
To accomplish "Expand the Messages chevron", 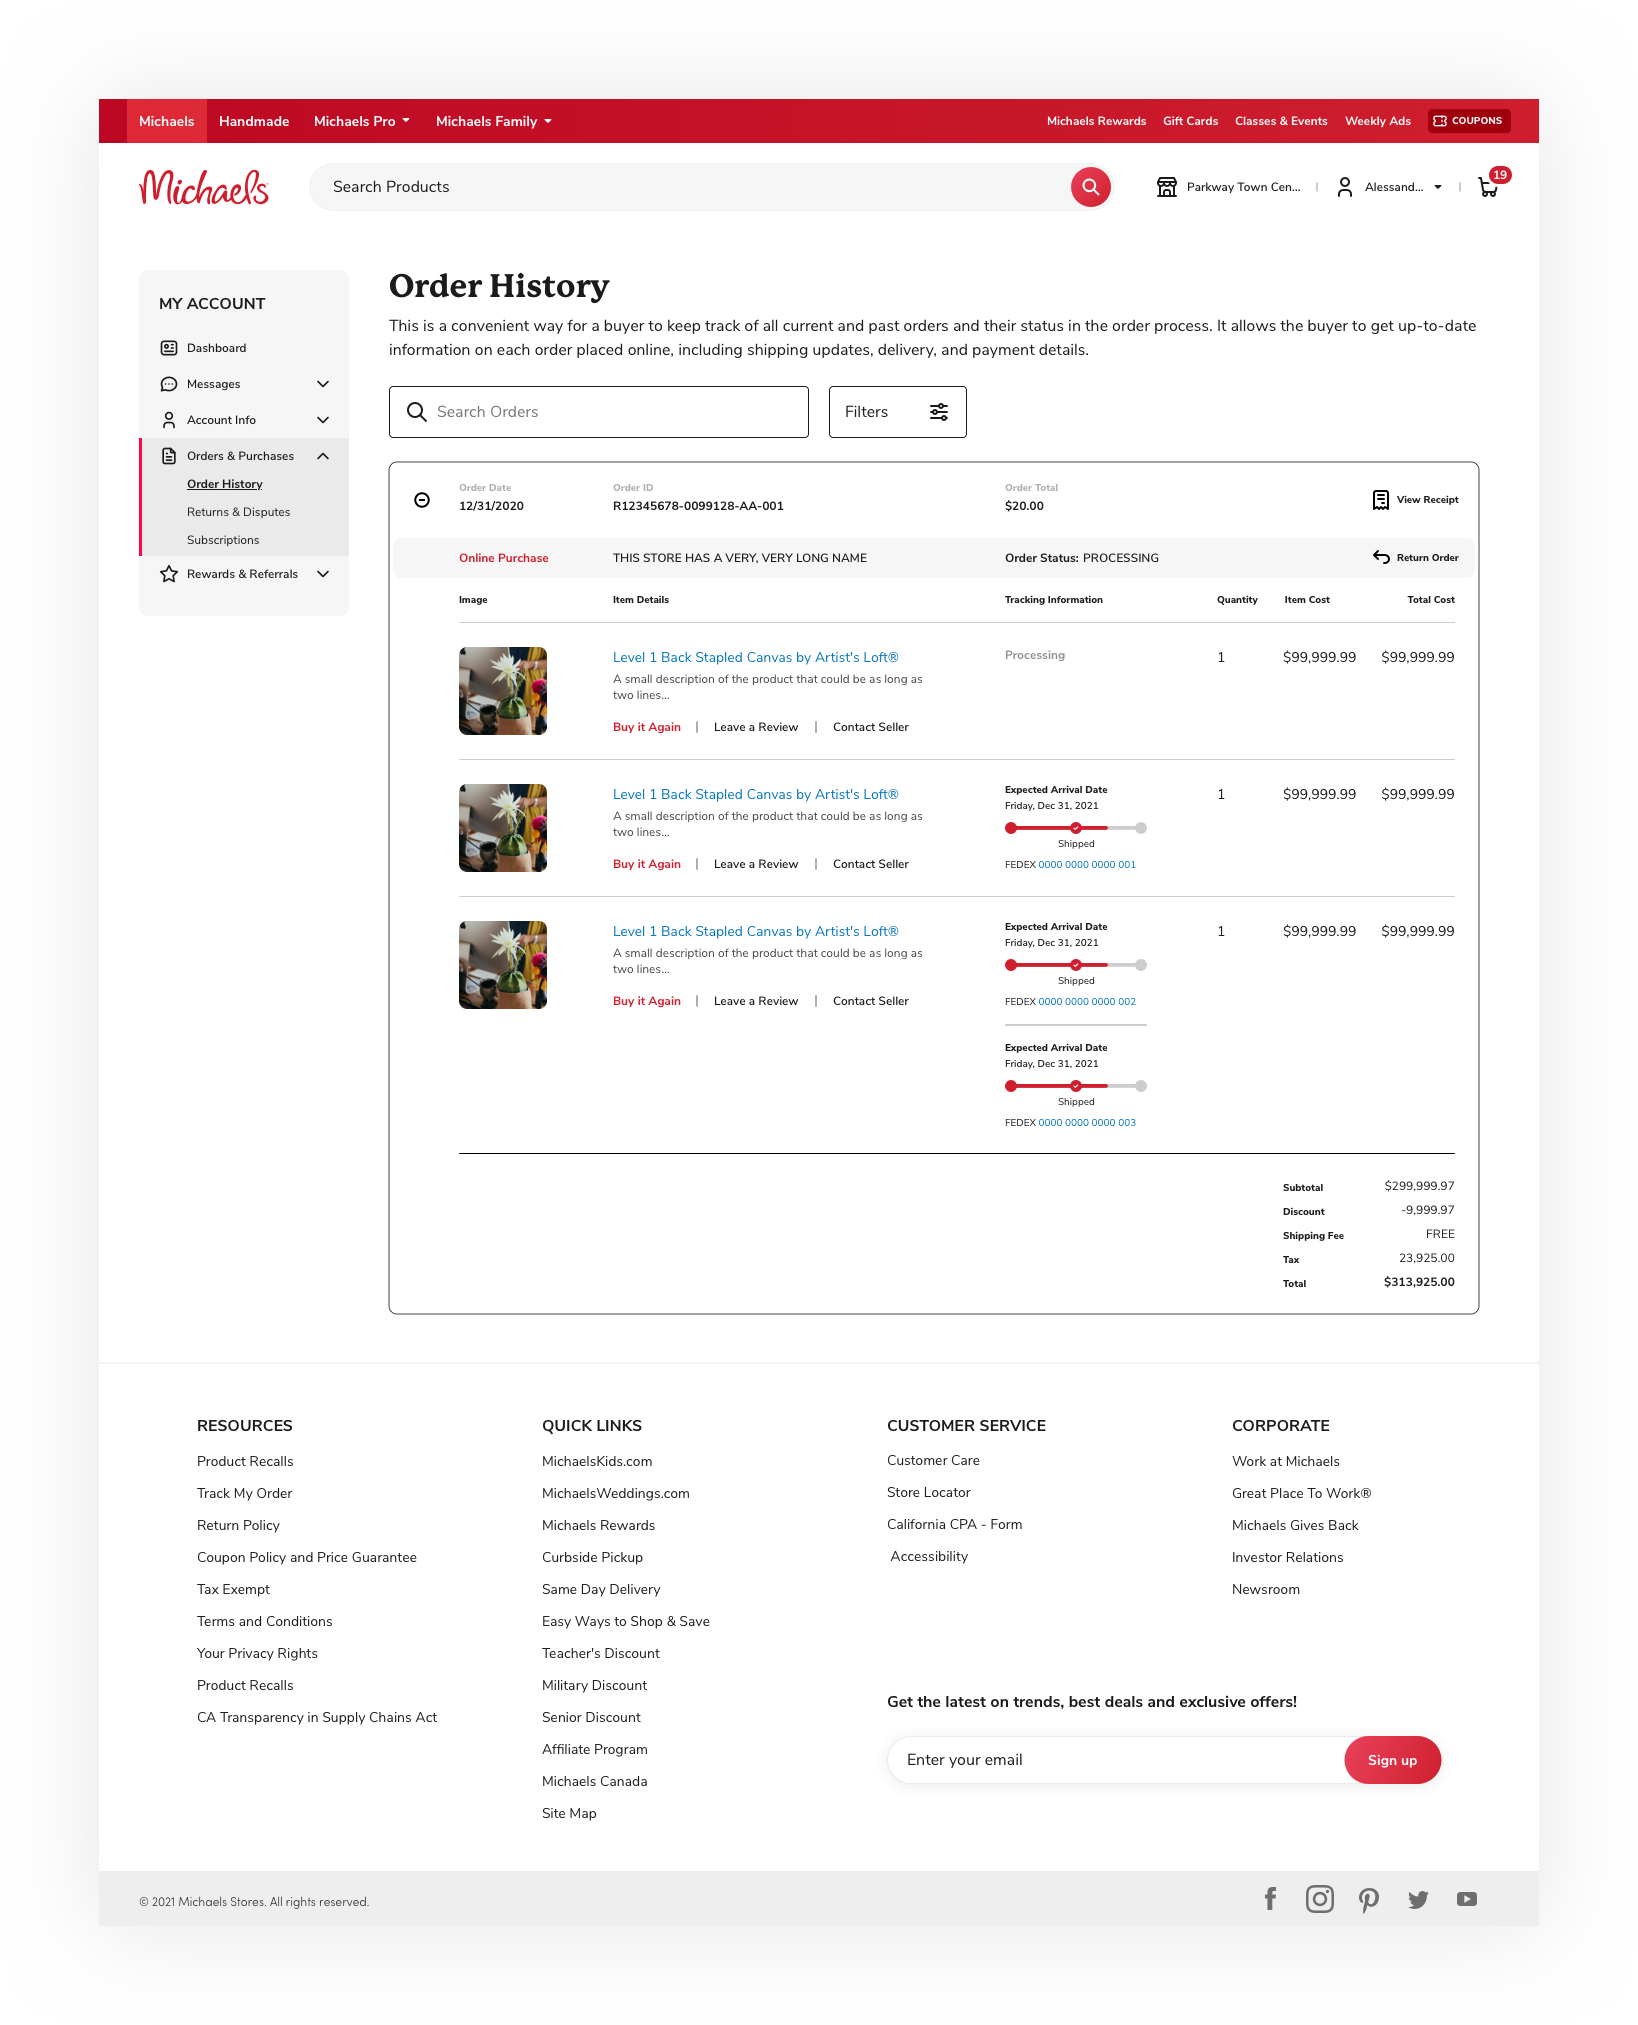I will (x=323, y=384).
